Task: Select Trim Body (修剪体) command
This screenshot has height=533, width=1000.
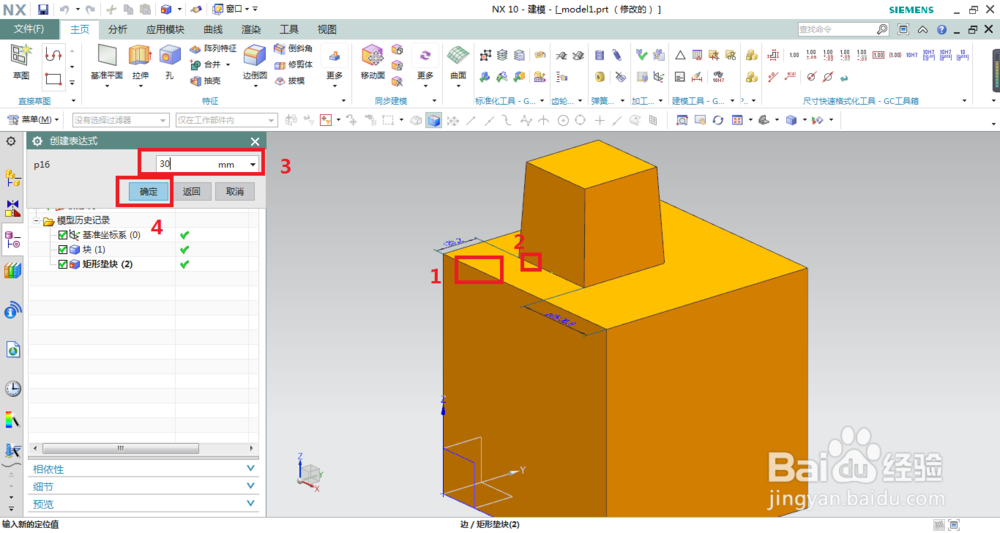Action: pos(293,64)
